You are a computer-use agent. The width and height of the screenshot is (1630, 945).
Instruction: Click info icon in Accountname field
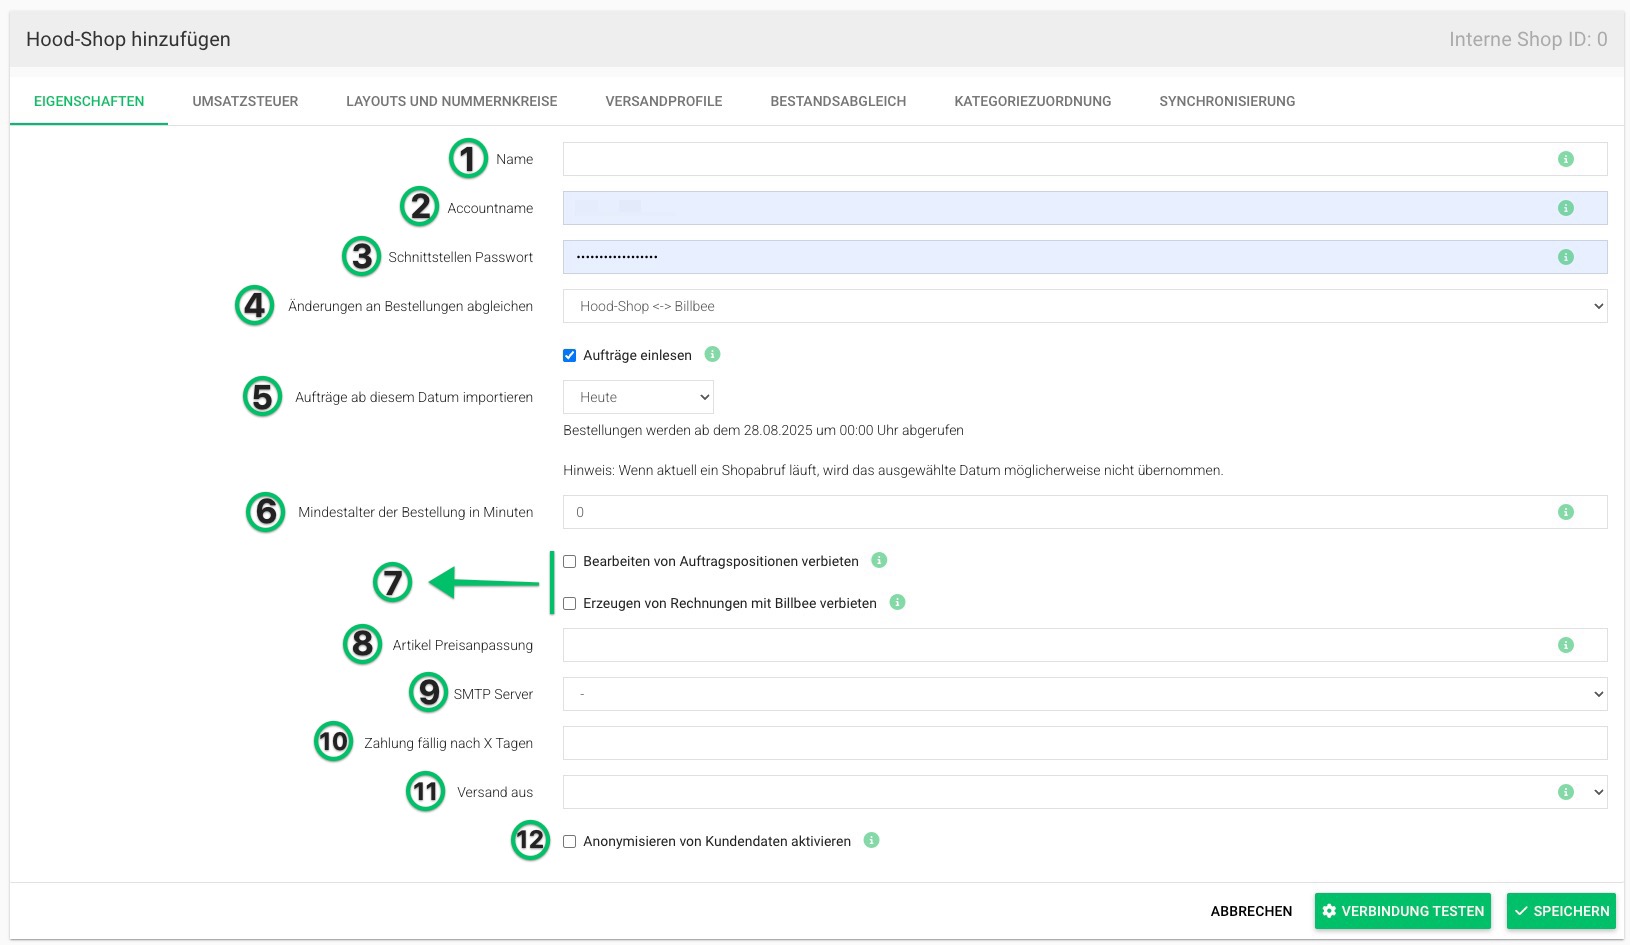point(1566,208)
